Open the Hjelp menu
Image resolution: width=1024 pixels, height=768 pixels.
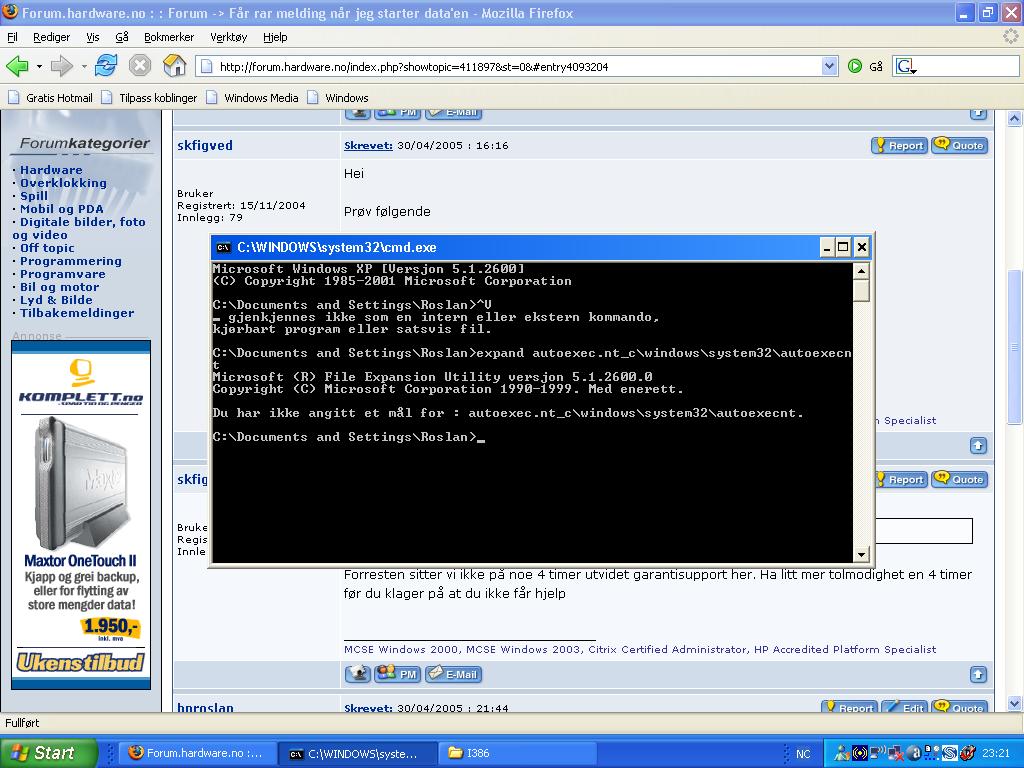pyautogui.click(x=275, y=37)
